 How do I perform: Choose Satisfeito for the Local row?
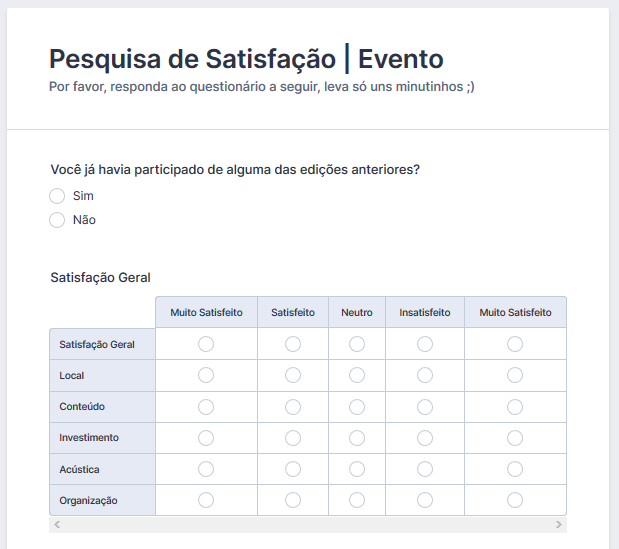tap(293, 375)
